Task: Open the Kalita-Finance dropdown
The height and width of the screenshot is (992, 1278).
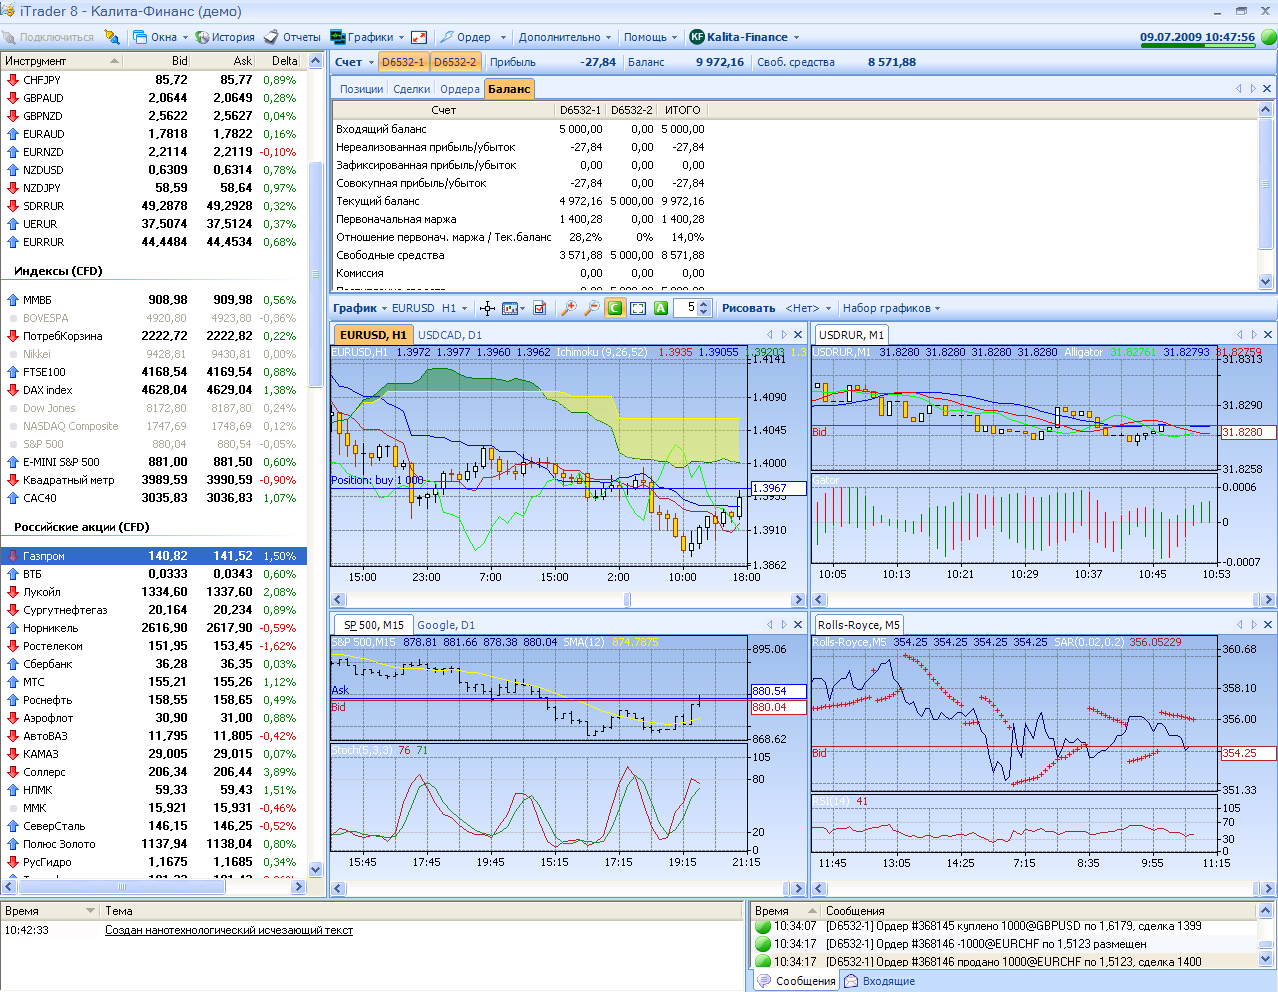Action: coord(745,37)
